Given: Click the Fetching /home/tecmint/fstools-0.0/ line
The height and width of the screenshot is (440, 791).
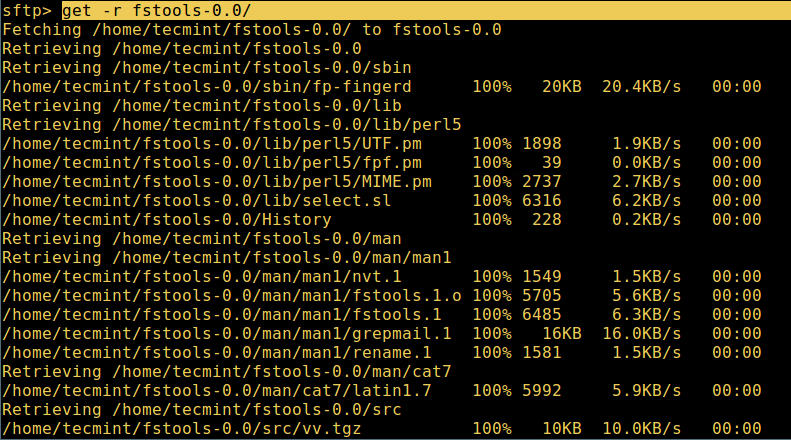Looking at the screenshot, I should [252, 30].
